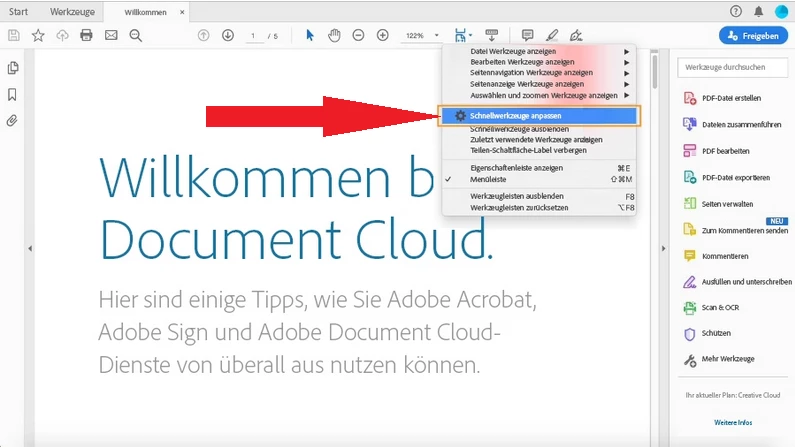
Task: Click the star bookmark icon
Action: click(38, 35)
